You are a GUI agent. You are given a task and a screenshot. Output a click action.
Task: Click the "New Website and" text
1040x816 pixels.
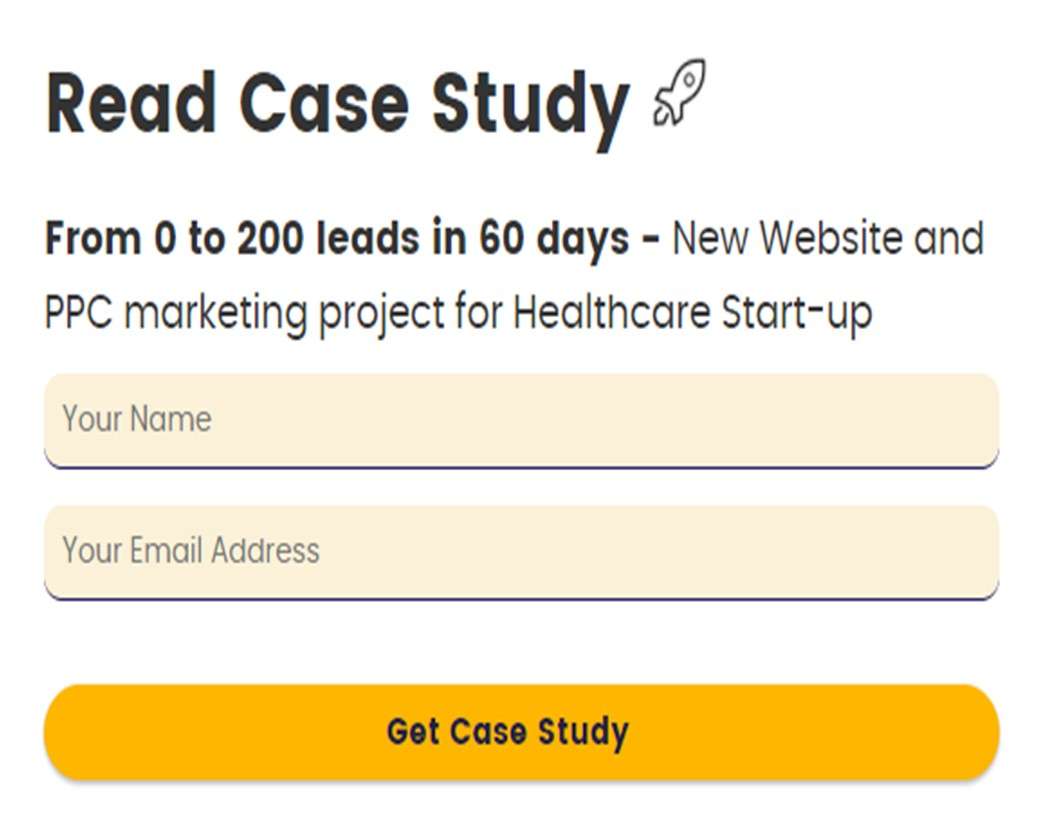(828, 238)
